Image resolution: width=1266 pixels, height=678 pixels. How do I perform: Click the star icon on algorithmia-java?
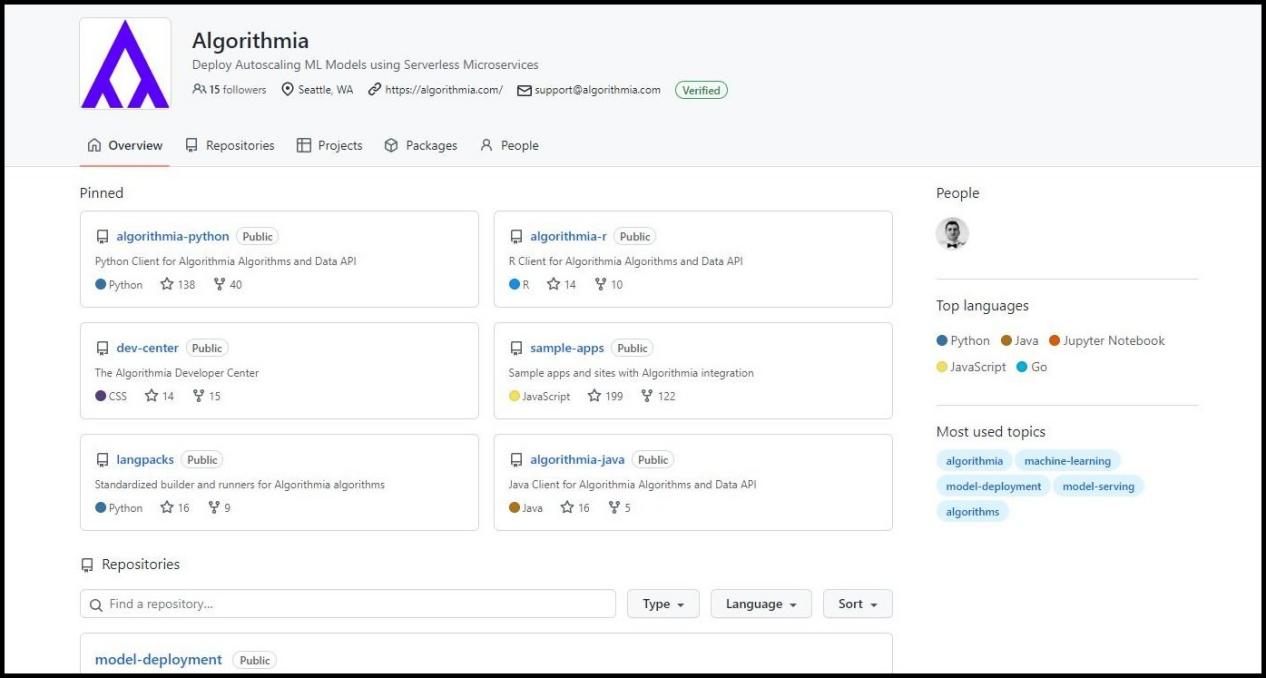point(567,508)
